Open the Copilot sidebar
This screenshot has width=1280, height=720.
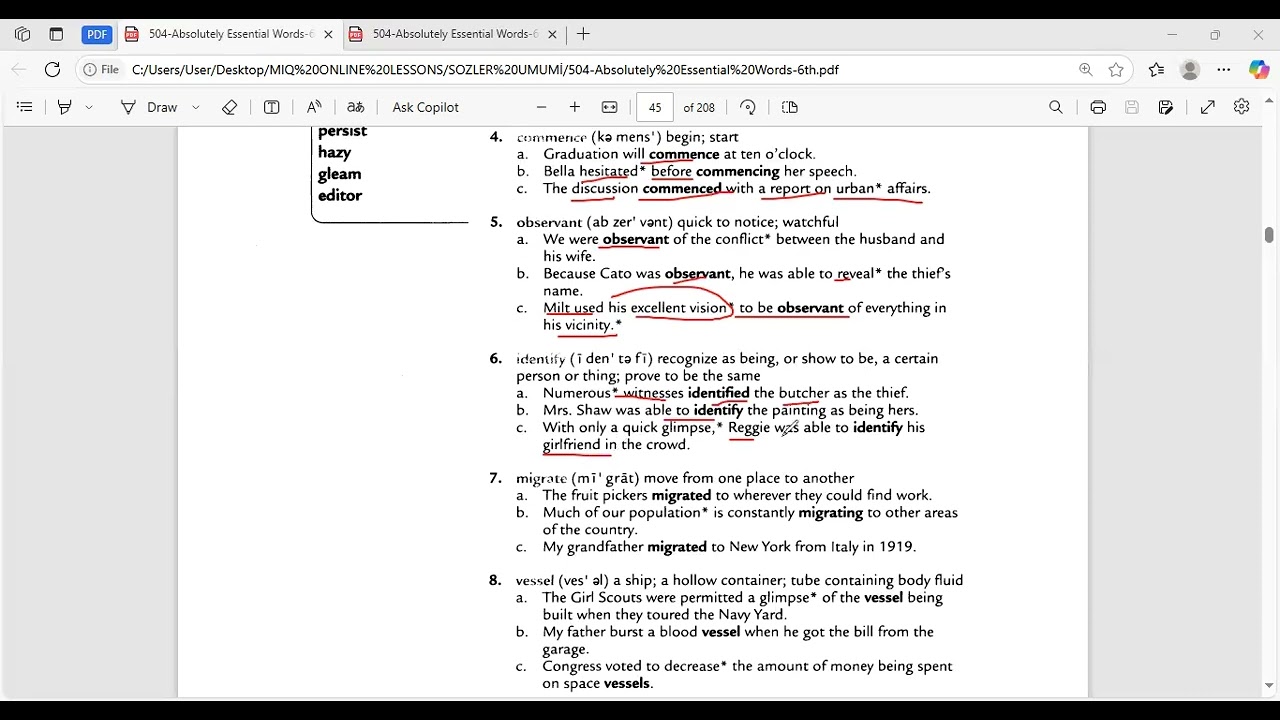(x=1259, y=70)
